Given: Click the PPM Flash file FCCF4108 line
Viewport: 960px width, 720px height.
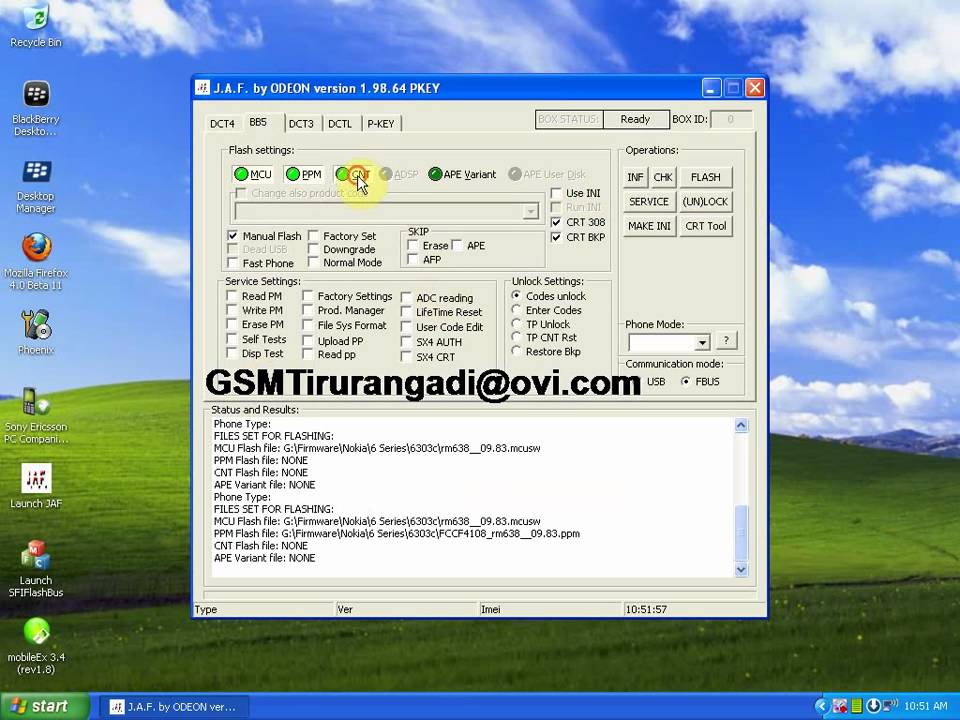Looking at the screenshot, I should point(397,533).
